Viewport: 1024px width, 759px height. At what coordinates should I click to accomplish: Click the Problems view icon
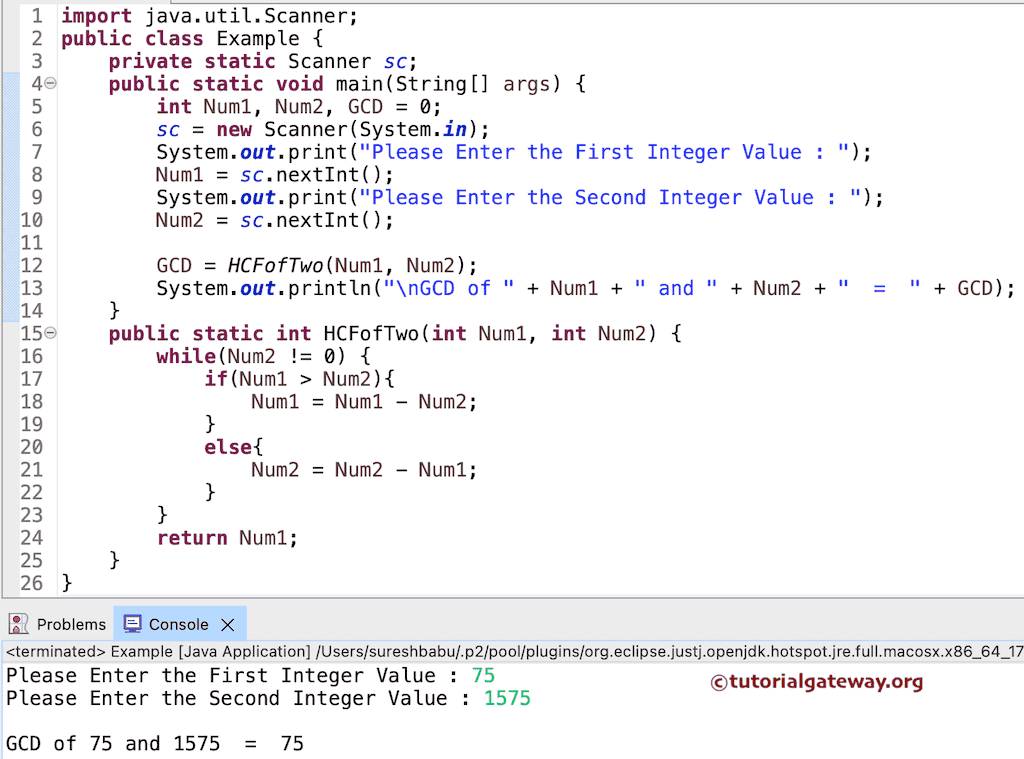(18, 623)
